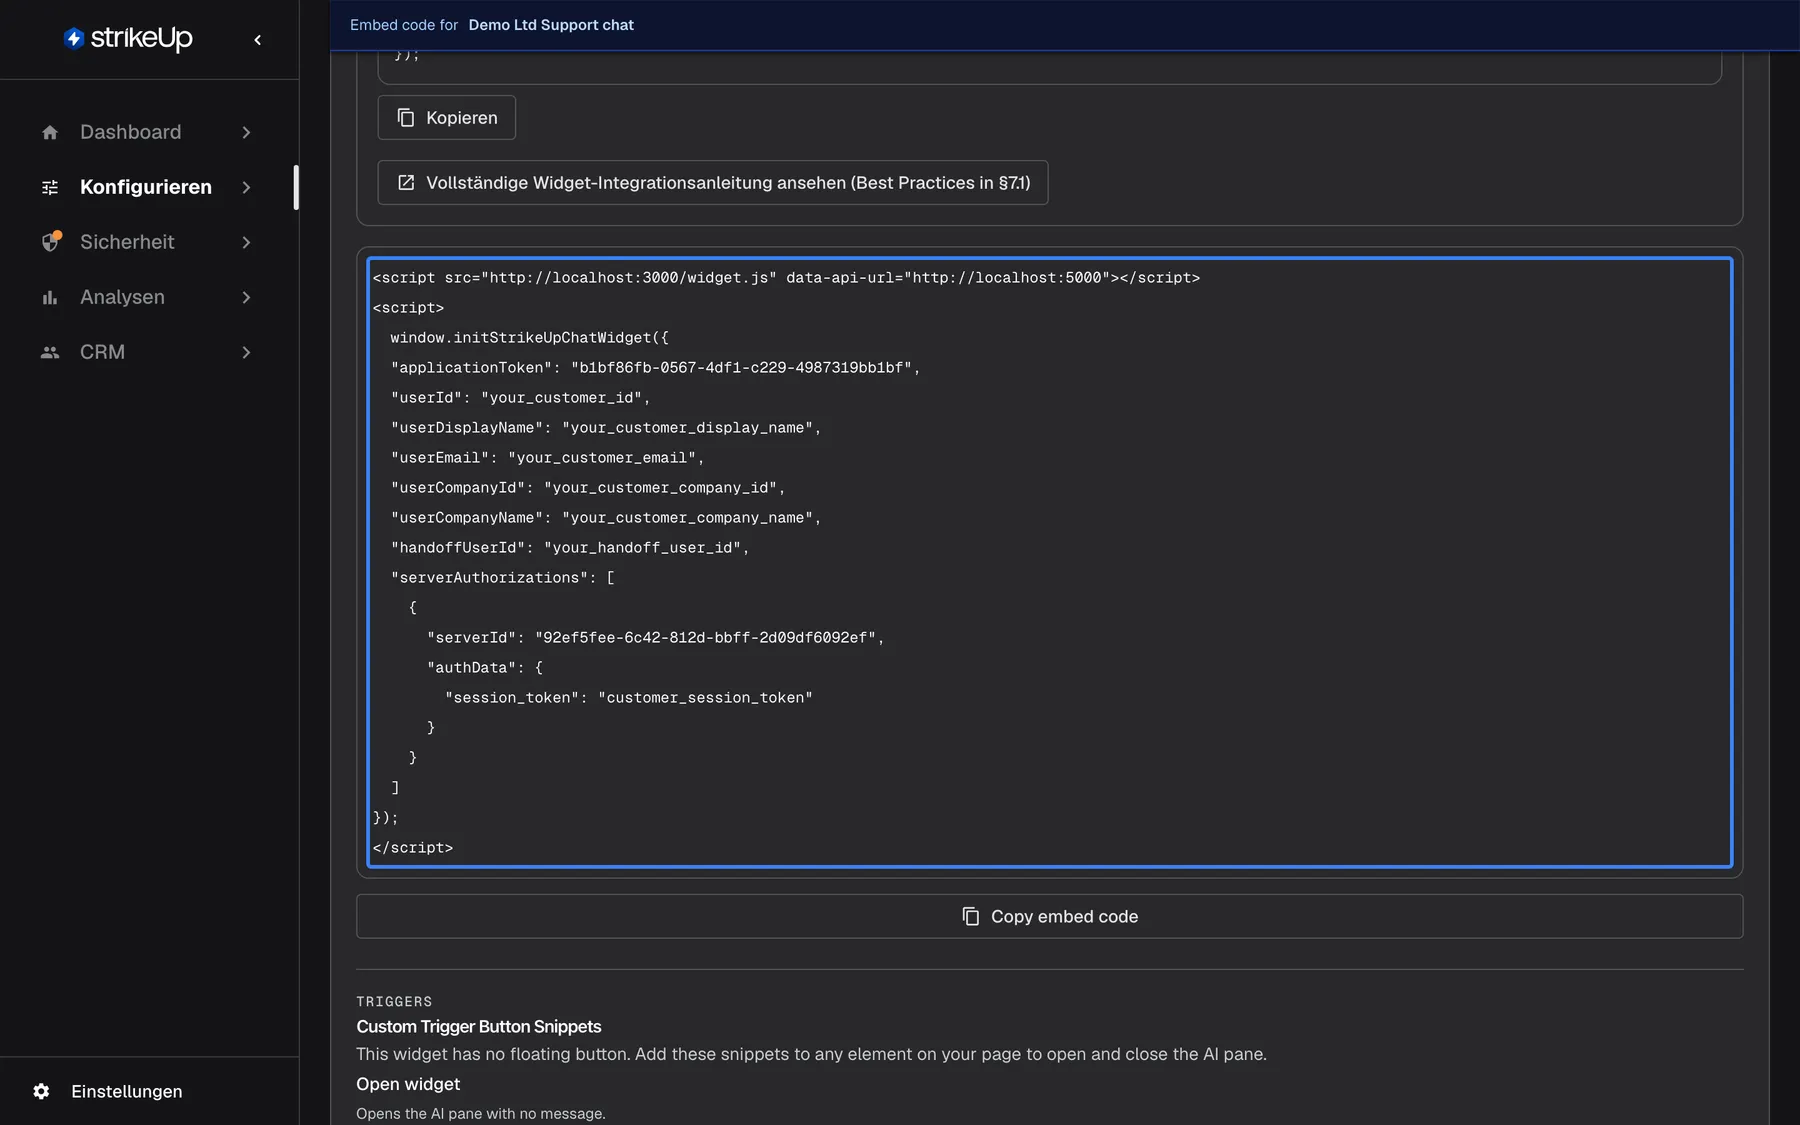This screenshot has height=1125, width=1800.
Task: Click the handoffUserId line in the code
Action: (x=570, y=548)
